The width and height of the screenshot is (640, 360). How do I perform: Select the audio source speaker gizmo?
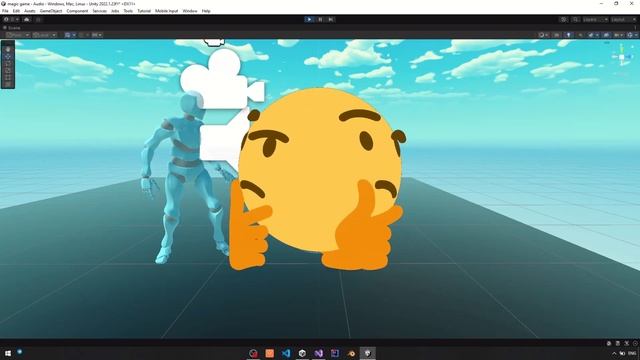point(224,141)
